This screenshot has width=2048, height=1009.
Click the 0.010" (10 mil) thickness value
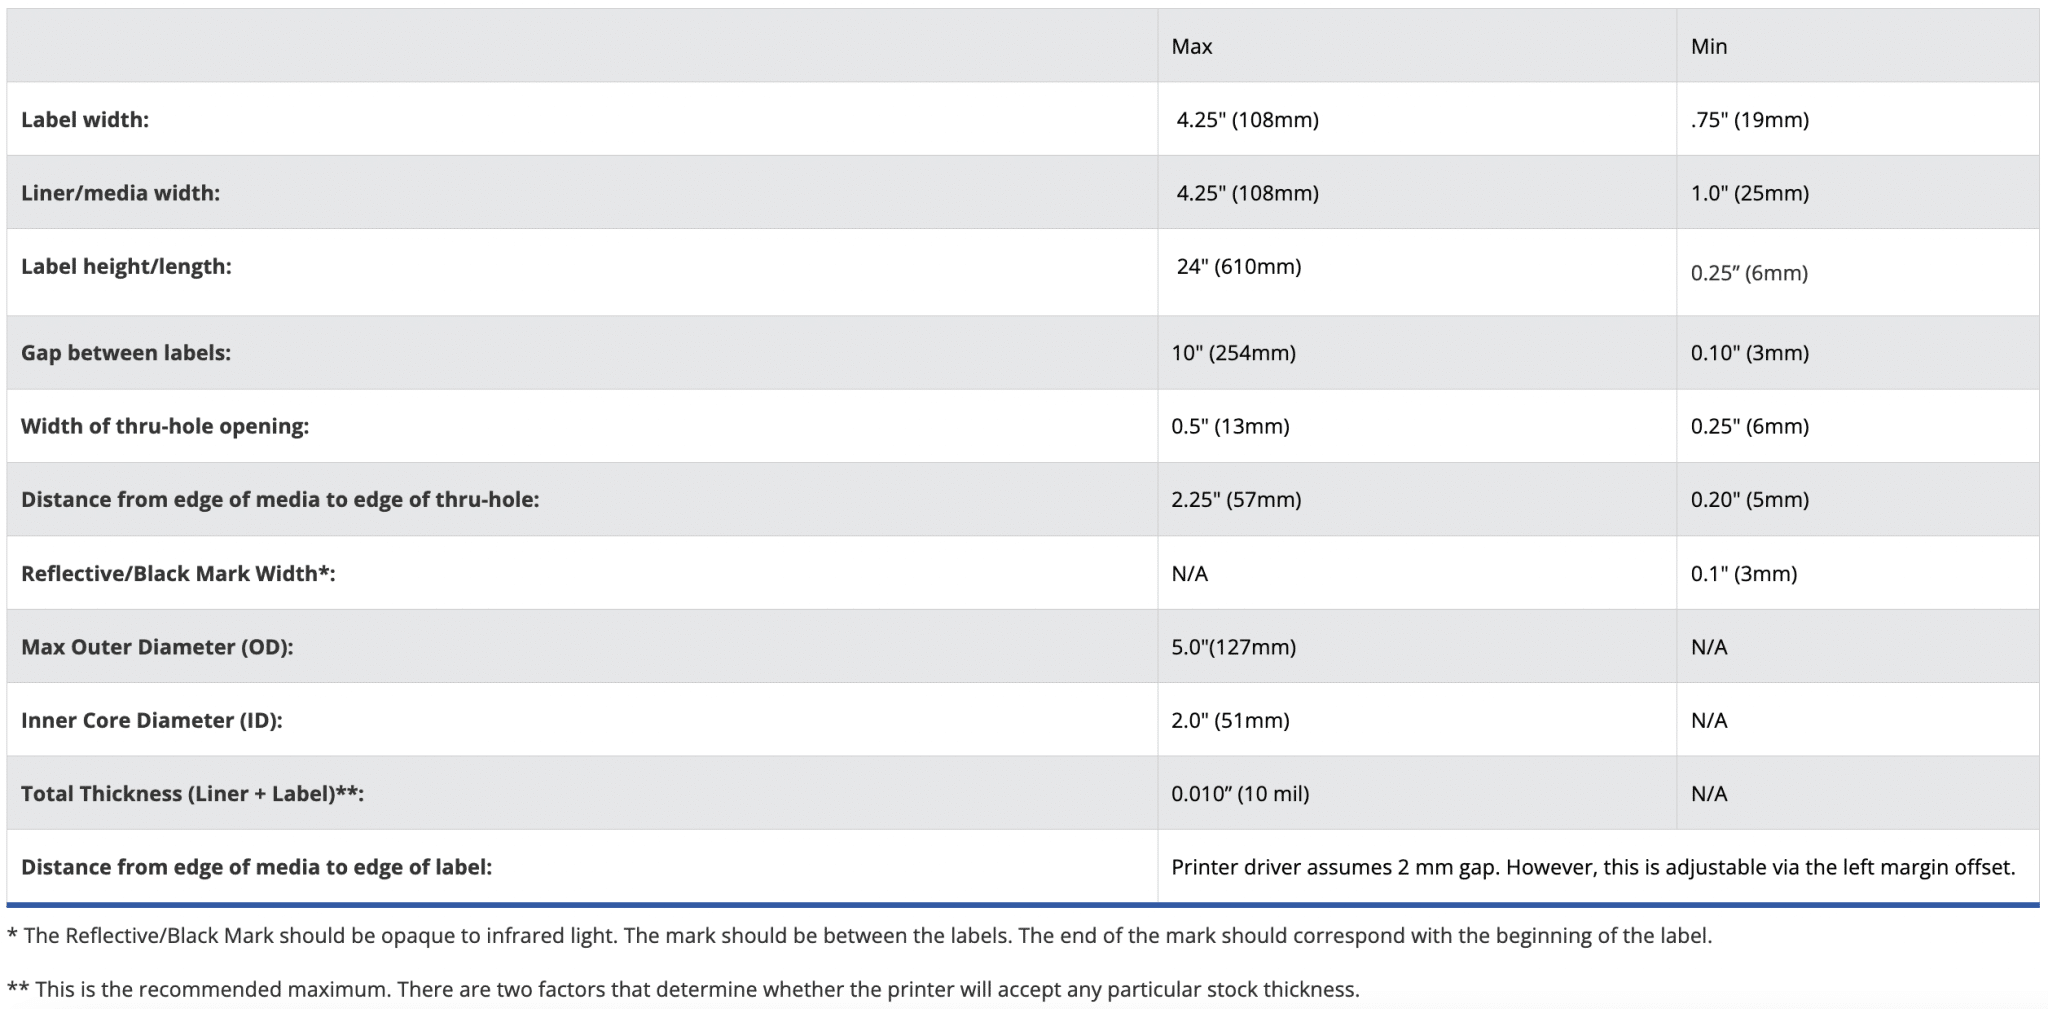pos(1240,794)
